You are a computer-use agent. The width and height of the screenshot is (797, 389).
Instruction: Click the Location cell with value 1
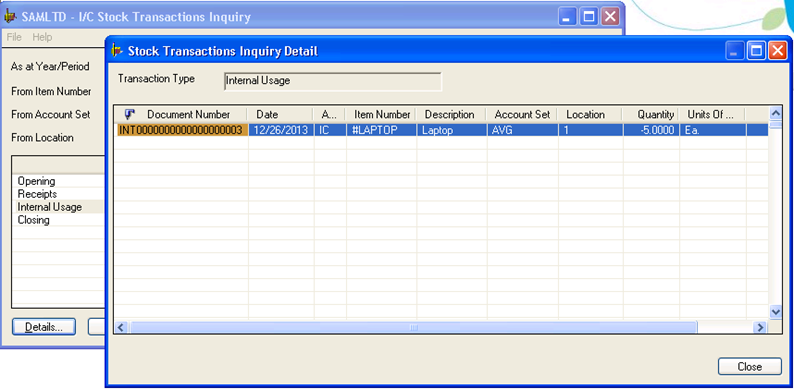tap(591, 130)
